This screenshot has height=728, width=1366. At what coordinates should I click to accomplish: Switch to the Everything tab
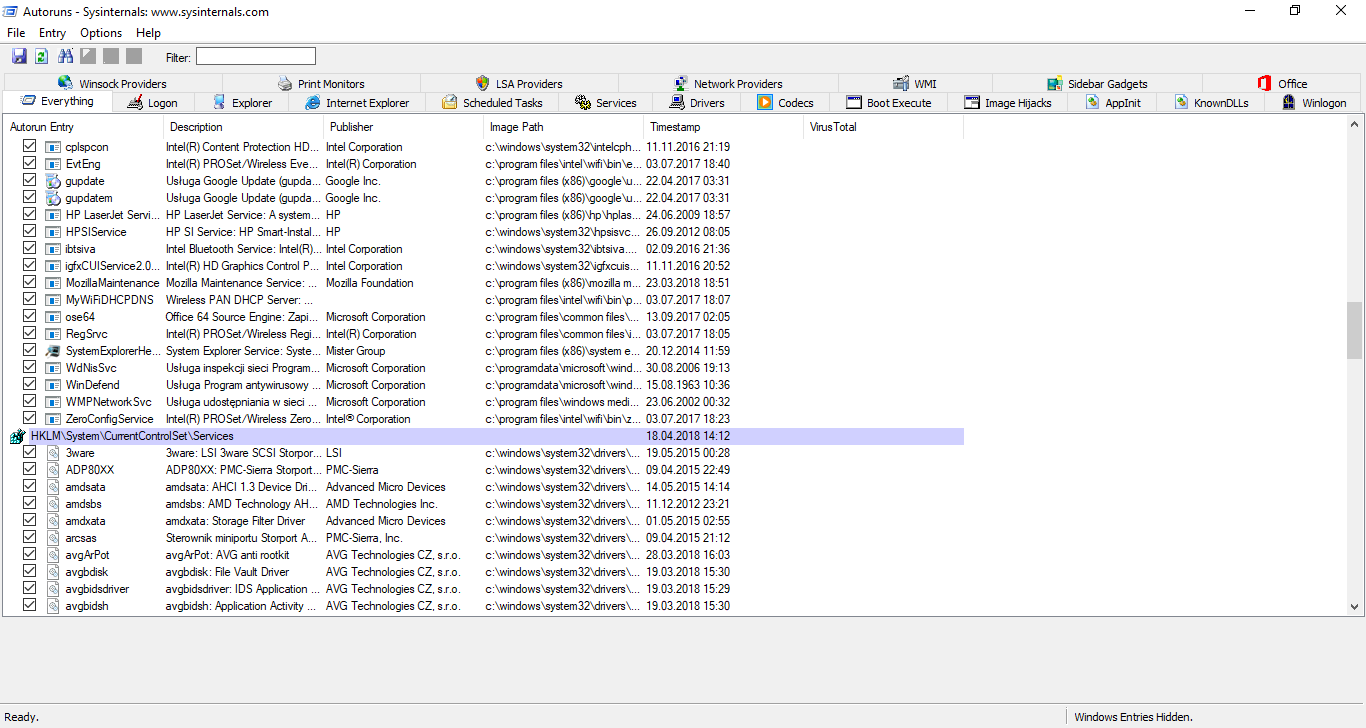pyautogui.click(x=56, y=102)
